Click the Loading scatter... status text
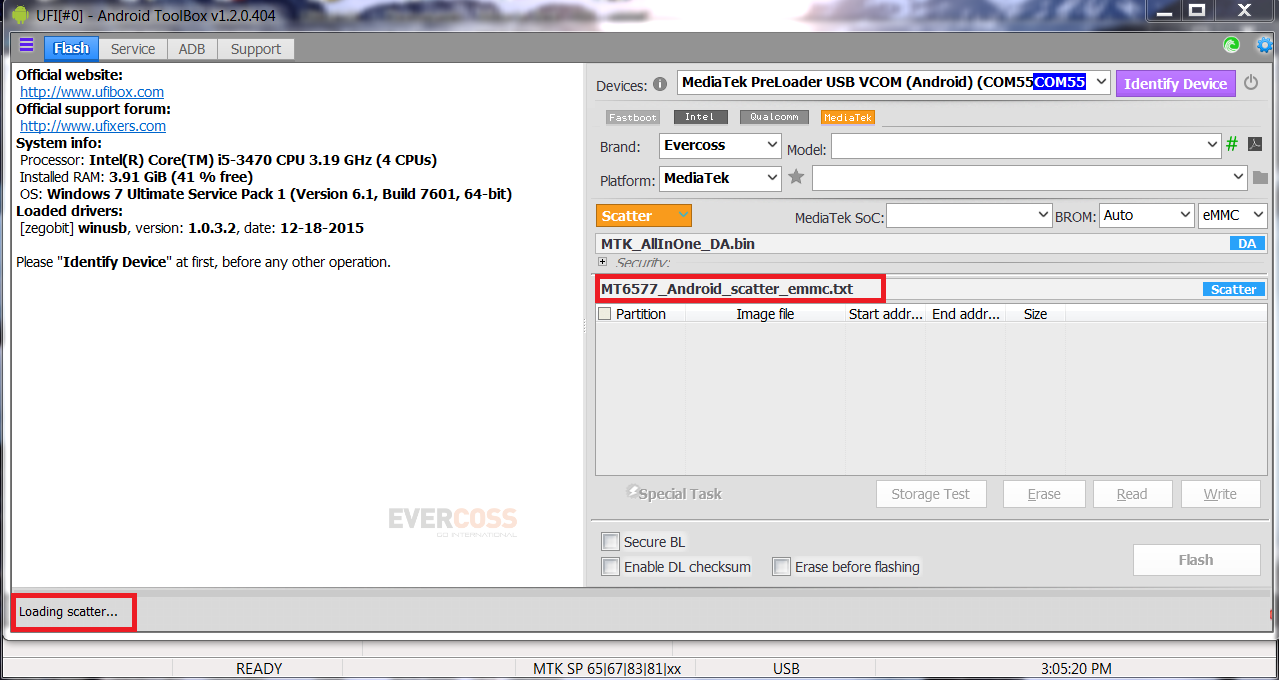This screenshot has height=680, width=1279. click(68, 611)
